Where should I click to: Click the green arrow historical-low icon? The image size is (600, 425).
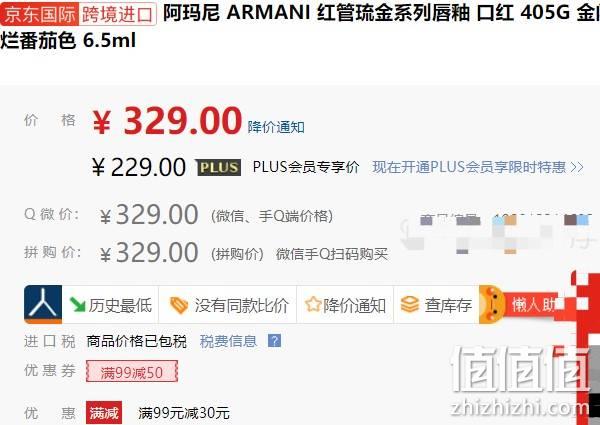pyautogui.click(x=78, y=305)
